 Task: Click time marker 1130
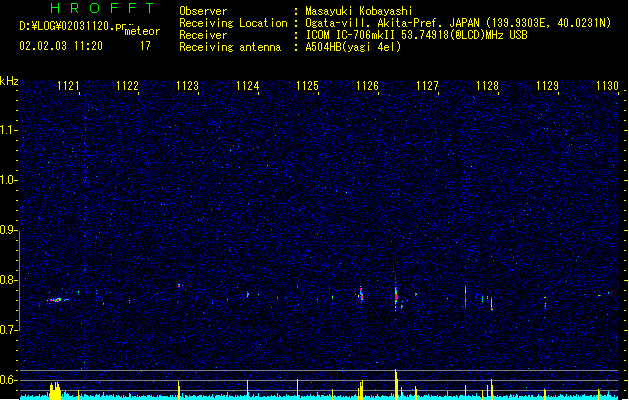(607, 86)
